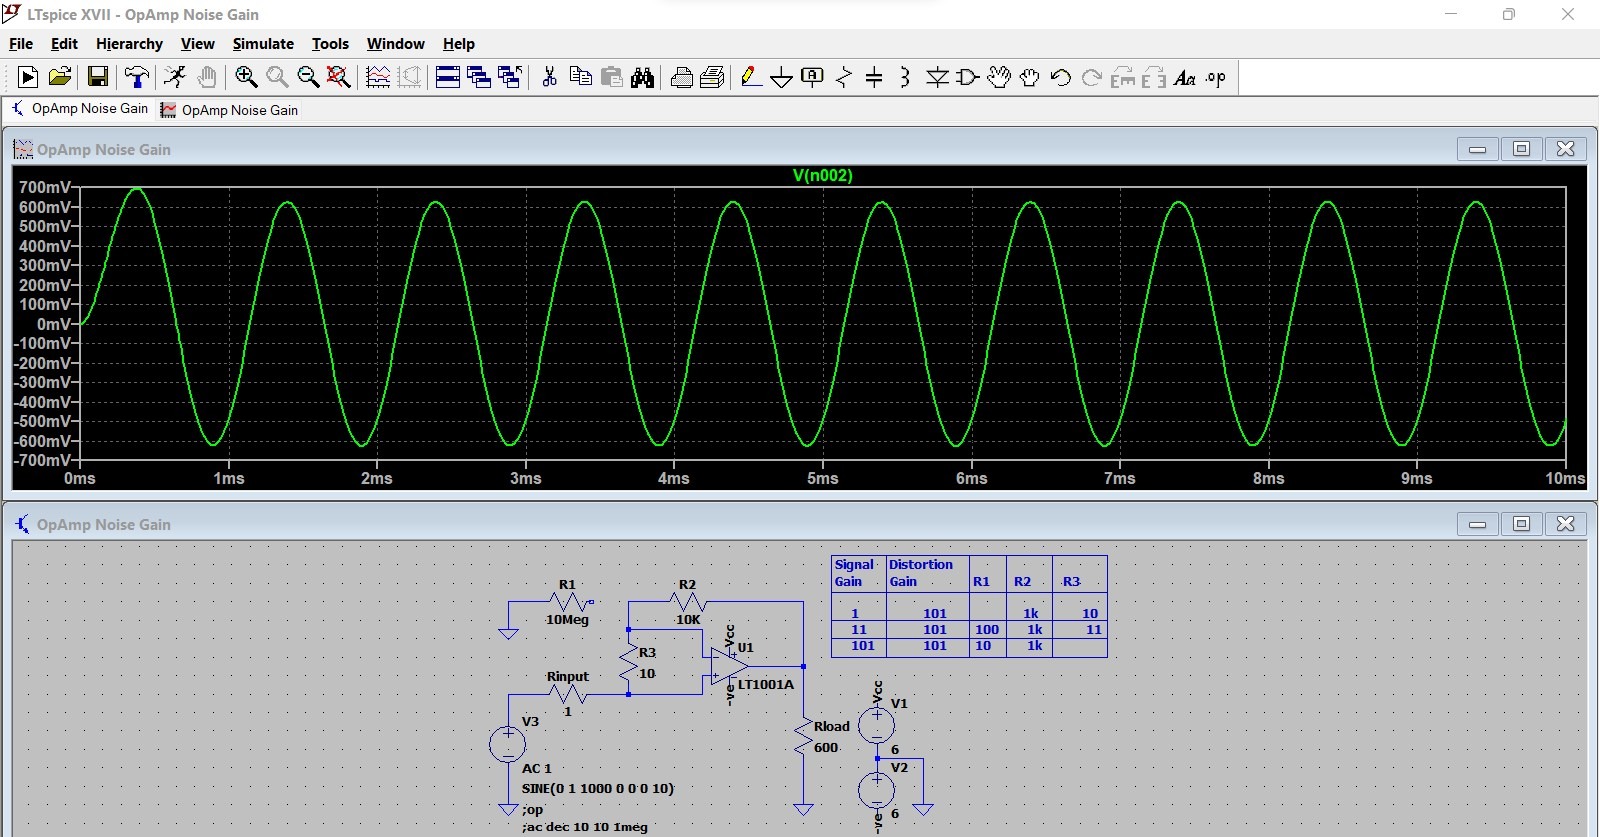Select the Label Net tool
Screen dimensions: 1600x837
click(x=813, y=77)
